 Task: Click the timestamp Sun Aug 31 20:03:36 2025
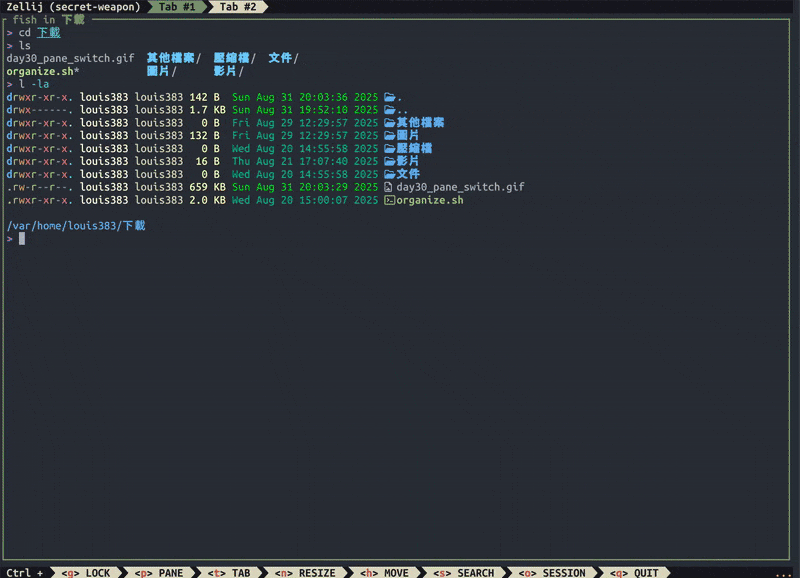tap(305, 97)
